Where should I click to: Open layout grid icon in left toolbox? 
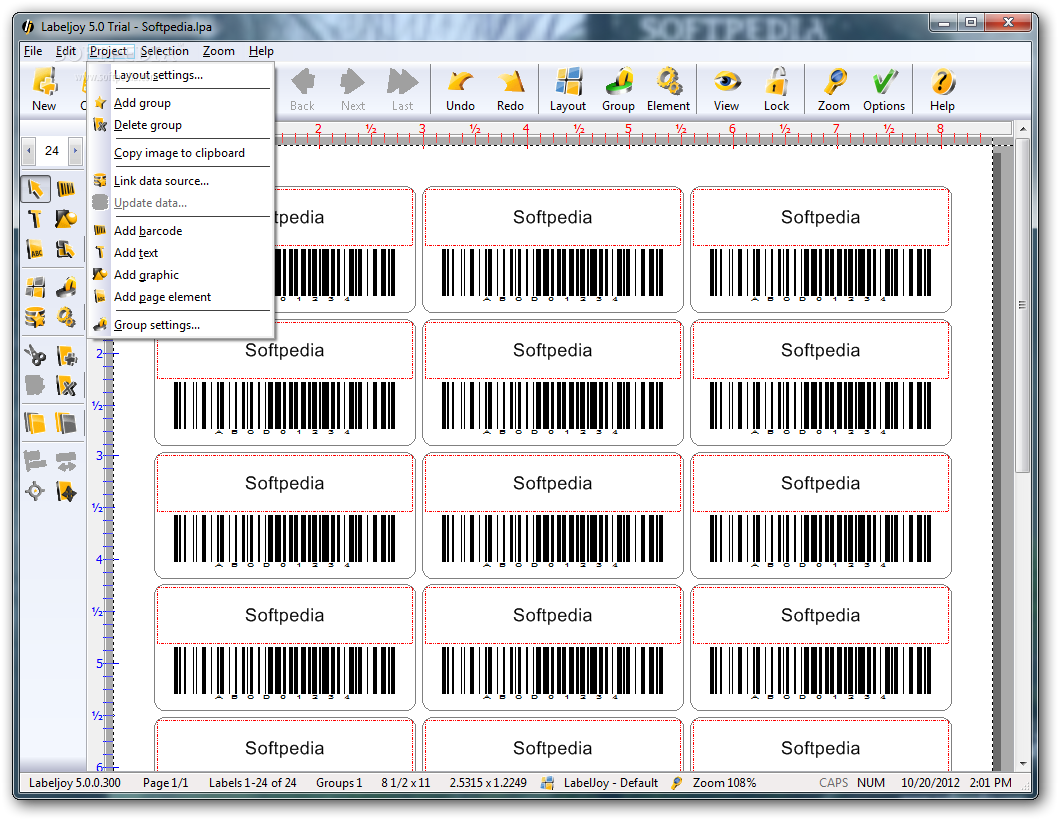click(x=35, y=288)
